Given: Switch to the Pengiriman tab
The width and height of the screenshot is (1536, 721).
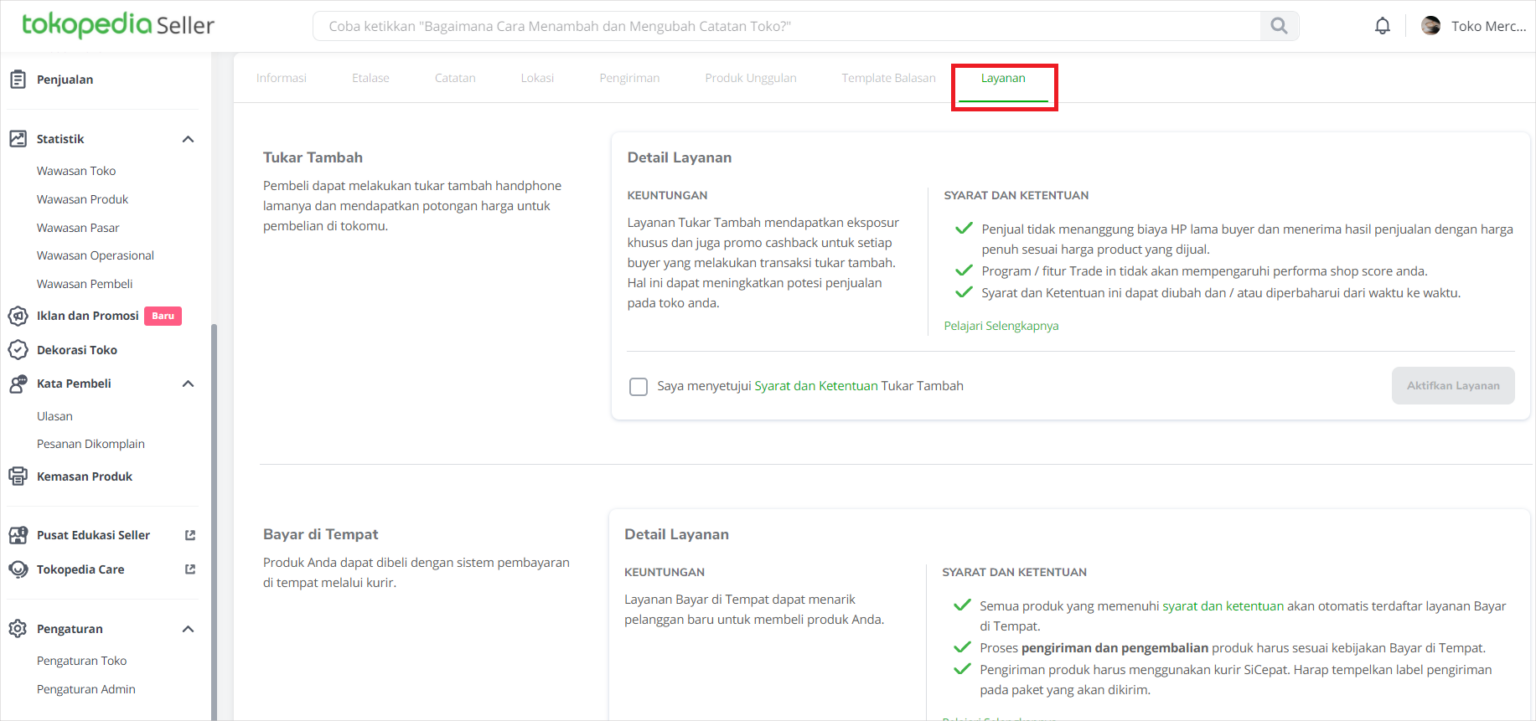Looking at the screenshot, I should pyautogui.click(x=629, y=78).
